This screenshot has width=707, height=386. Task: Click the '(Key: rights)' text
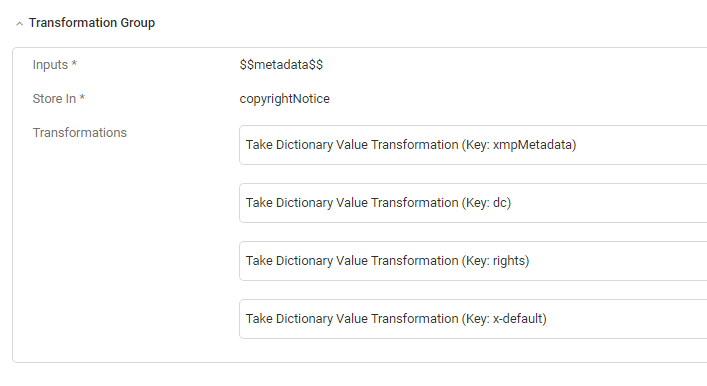tap(495, 261)
